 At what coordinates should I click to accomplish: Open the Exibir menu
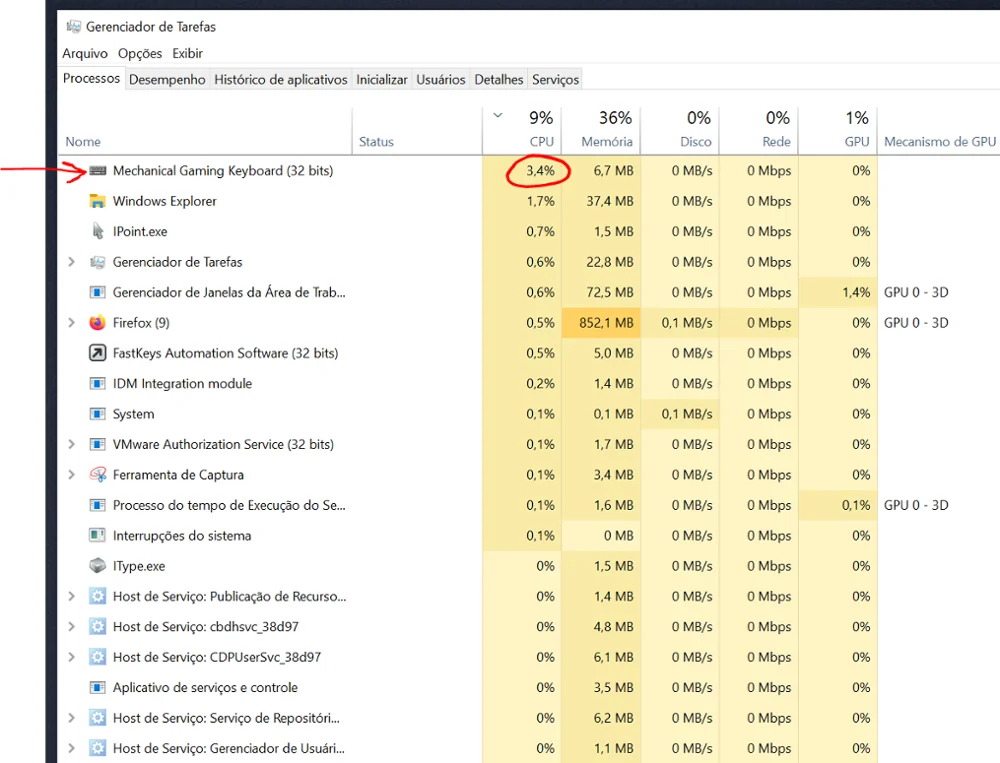point(188,54)
